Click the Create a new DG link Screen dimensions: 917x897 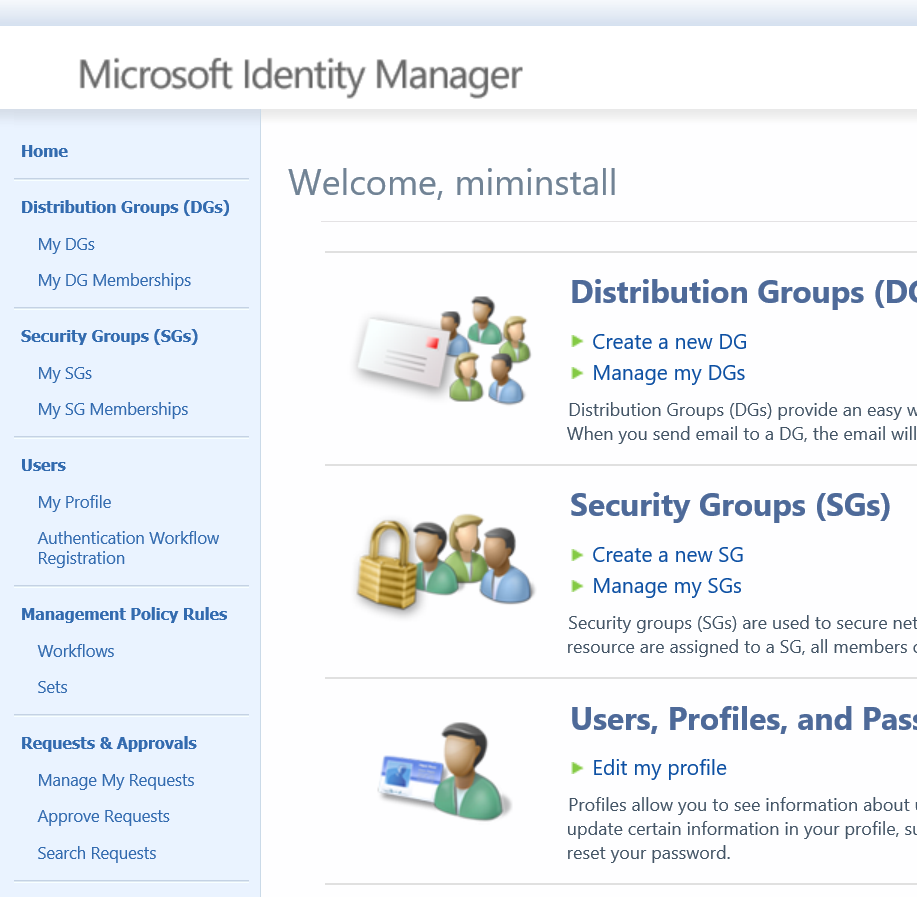pyautogui.click(x=669, y=341)
